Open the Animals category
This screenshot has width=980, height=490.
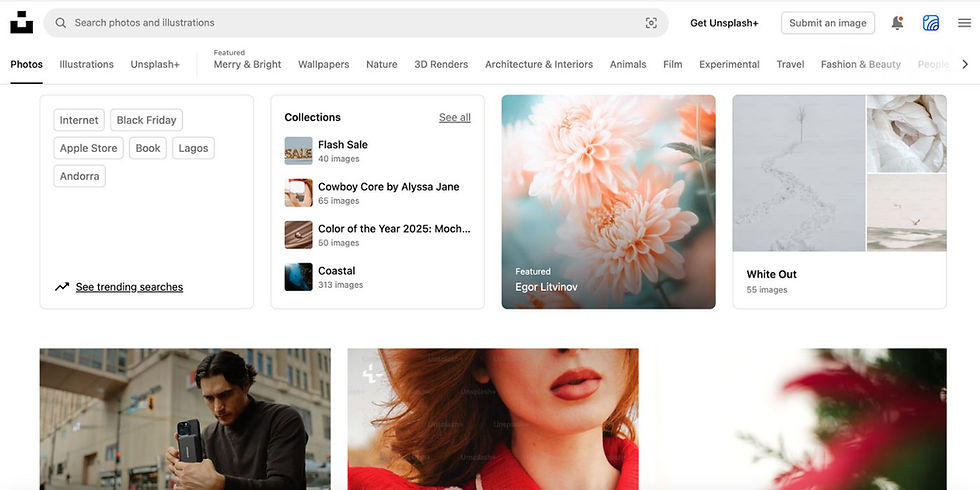(x=628, y=64)
